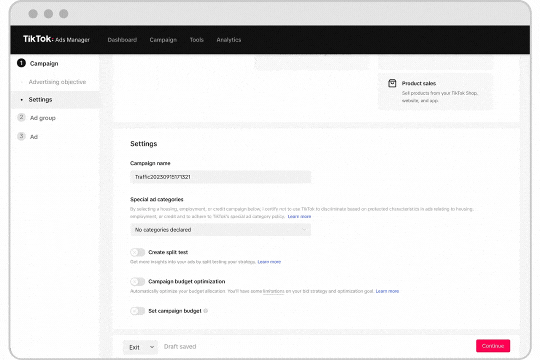Open the No categories declared dropdown
Viewport: 540px width, 360px height.
(x=220, y=230)
